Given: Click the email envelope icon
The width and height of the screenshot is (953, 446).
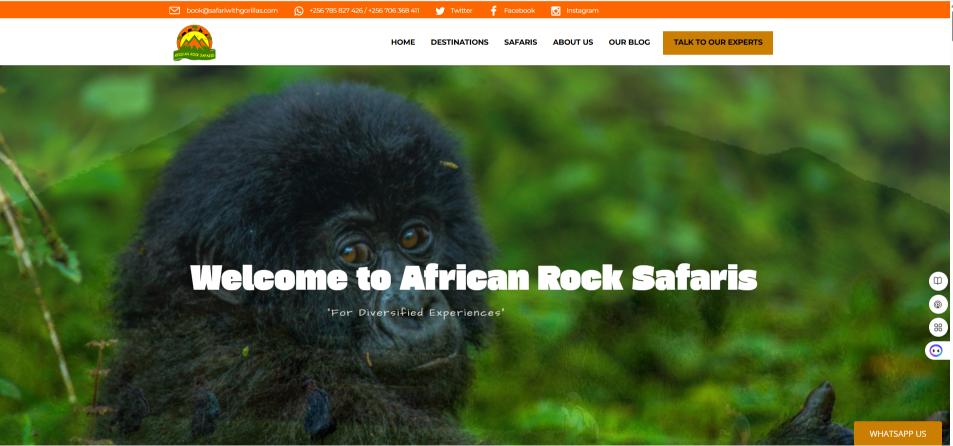Looking at the screenshot, I should click(174, 10).
